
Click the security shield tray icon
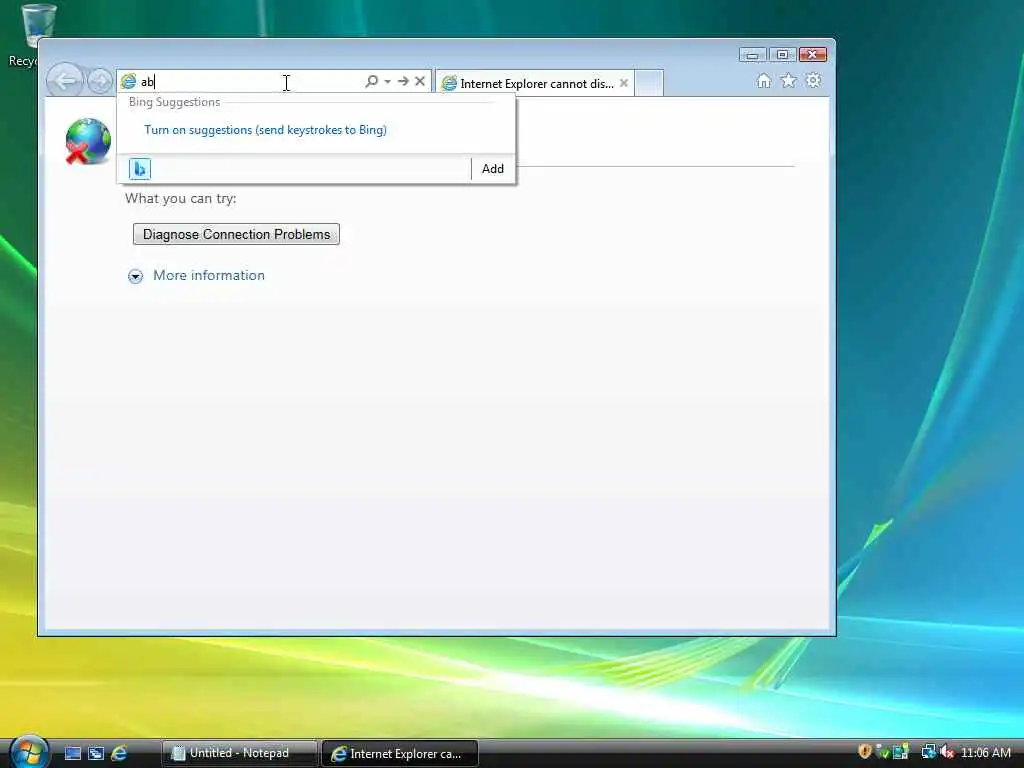click(865, 752)
